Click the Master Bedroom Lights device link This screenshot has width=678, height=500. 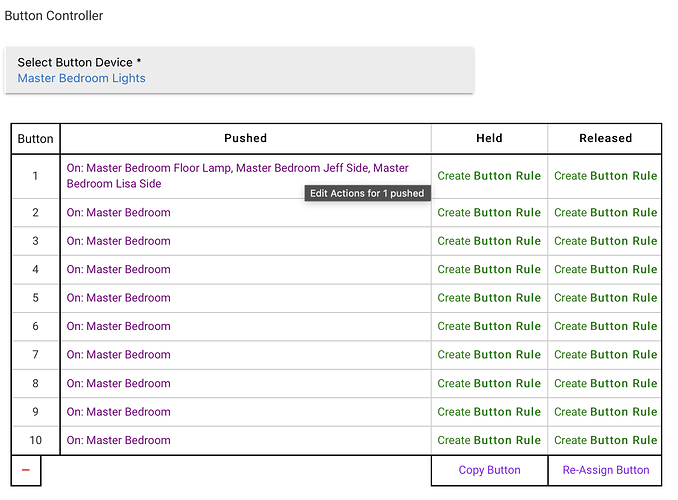(81, 78)
